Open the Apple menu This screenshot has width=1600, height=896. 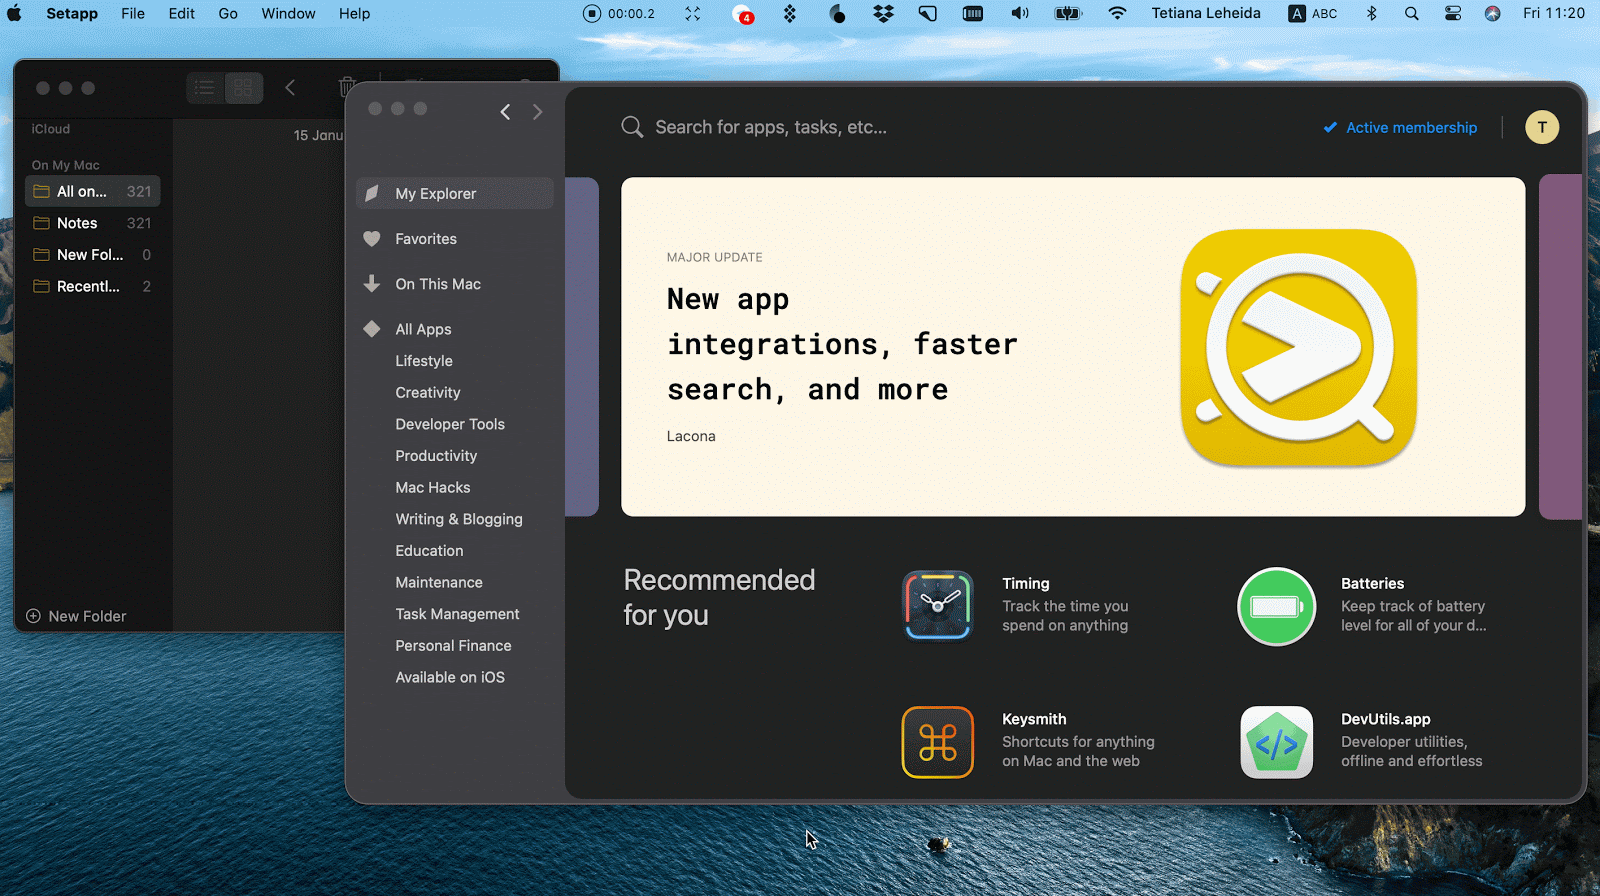click(15, 13)
